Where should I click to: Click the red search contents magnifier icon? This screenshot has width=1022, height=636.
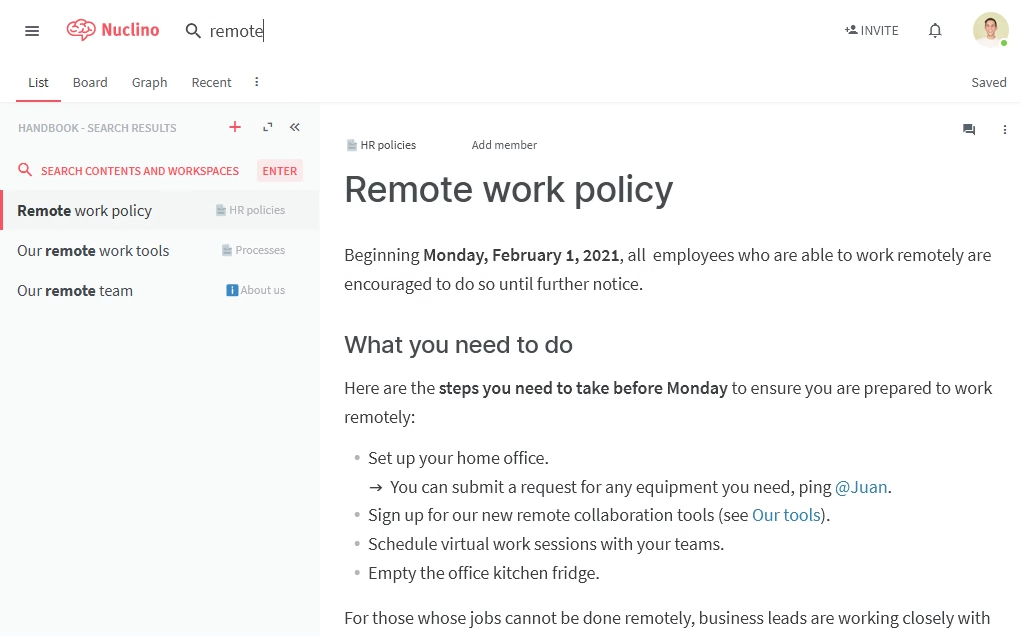click(25, 170)
